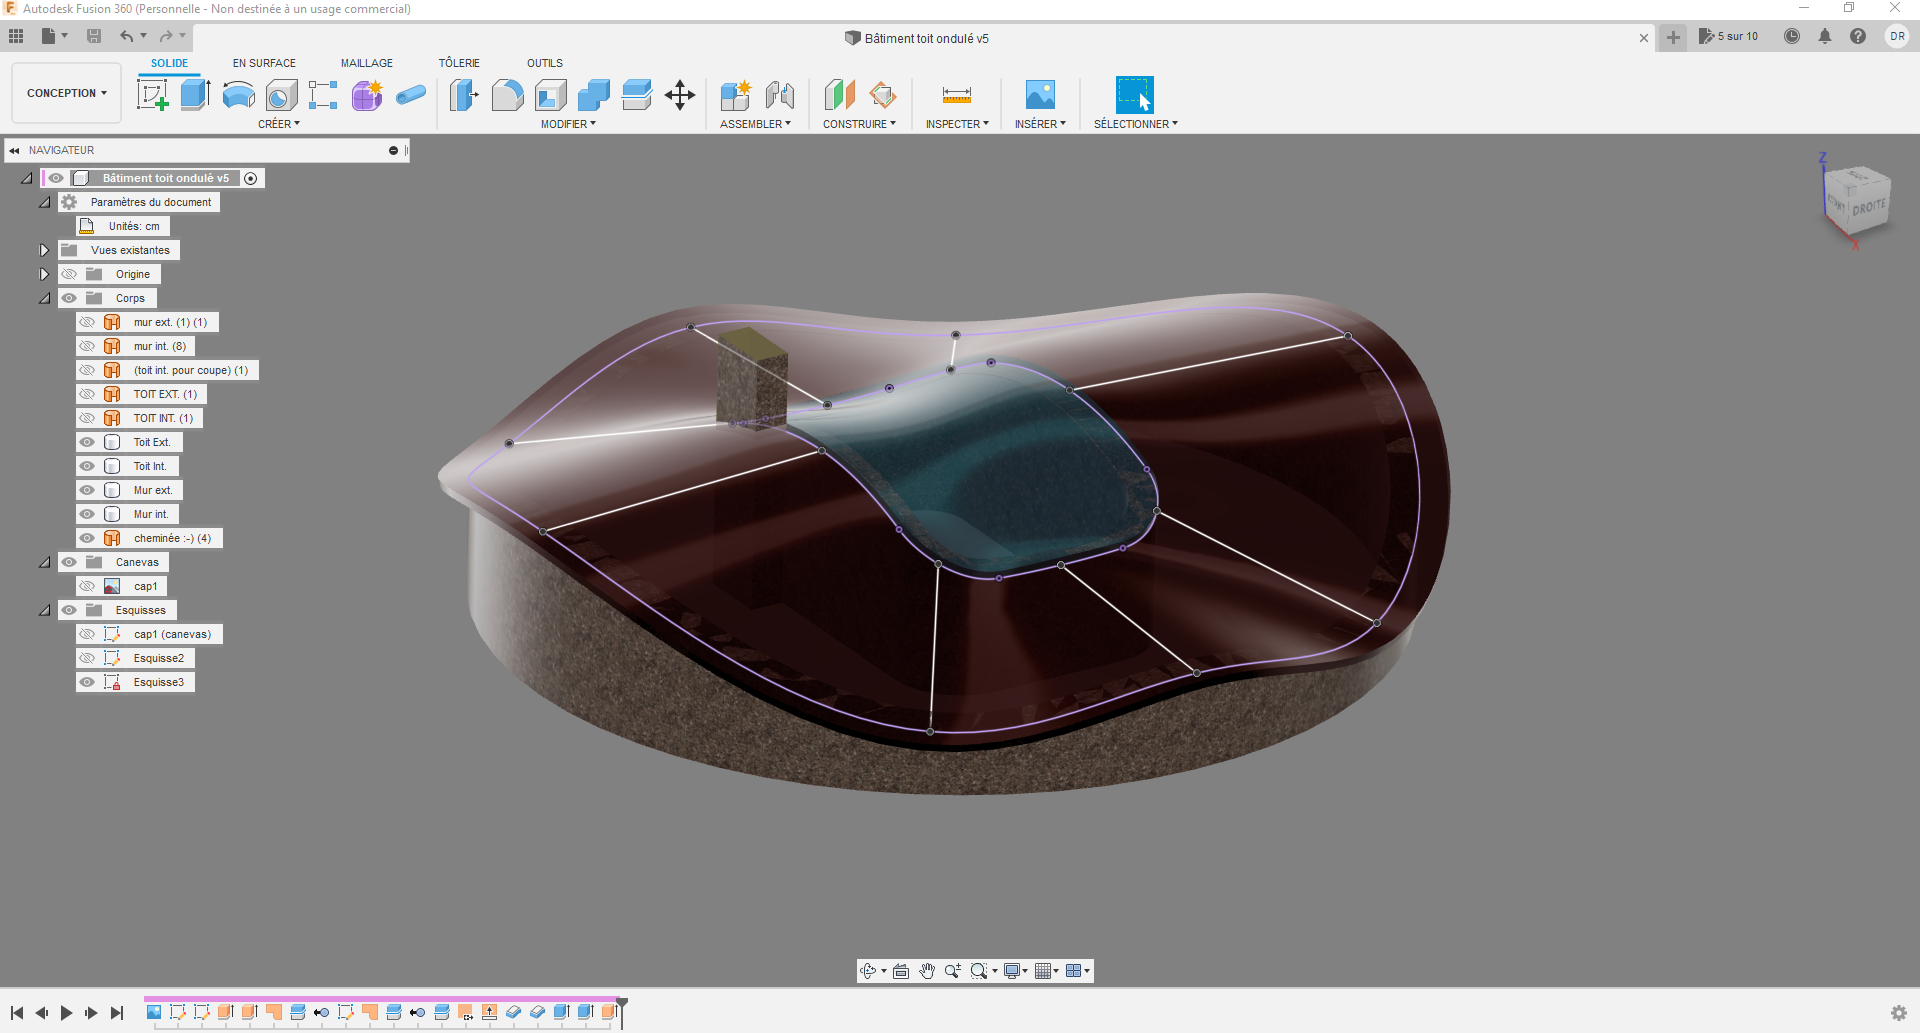
Task: Show the mur ext. body
Action: [x=87, y=321]
